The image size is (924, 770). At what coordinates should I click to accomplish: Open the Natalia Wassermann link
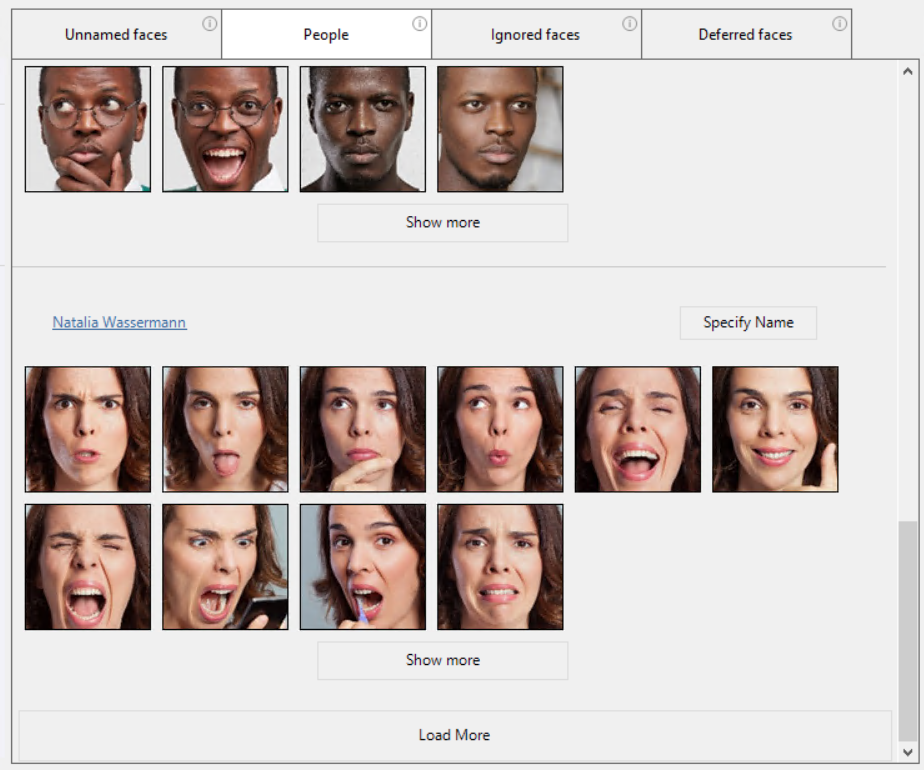coord(119,323)
